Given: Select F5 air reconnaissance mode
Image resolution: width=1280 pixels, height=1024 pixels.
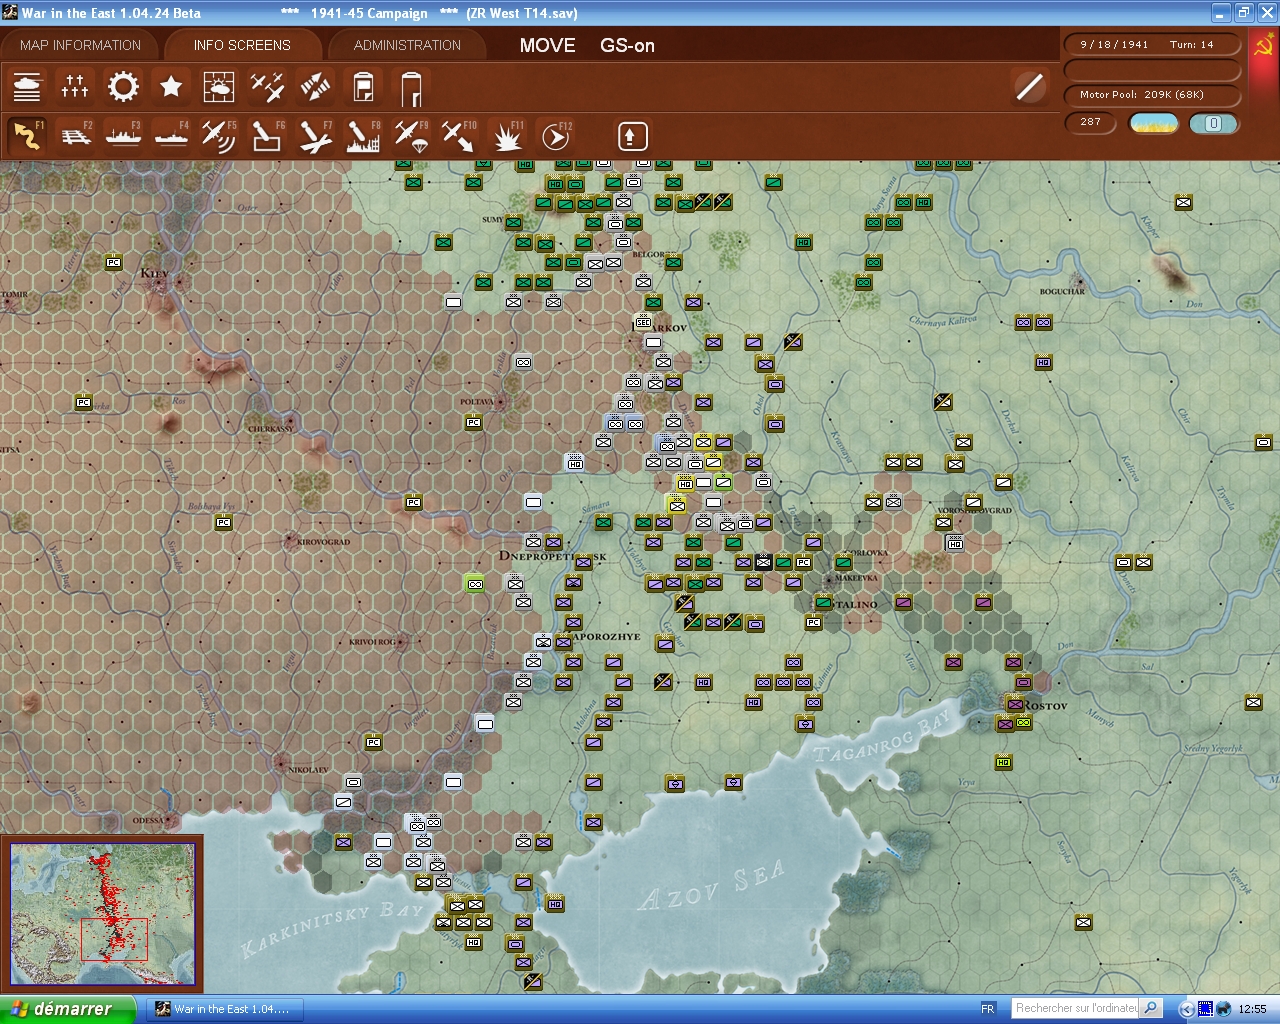Looking at the screenshot, I should tap(219, 135).
